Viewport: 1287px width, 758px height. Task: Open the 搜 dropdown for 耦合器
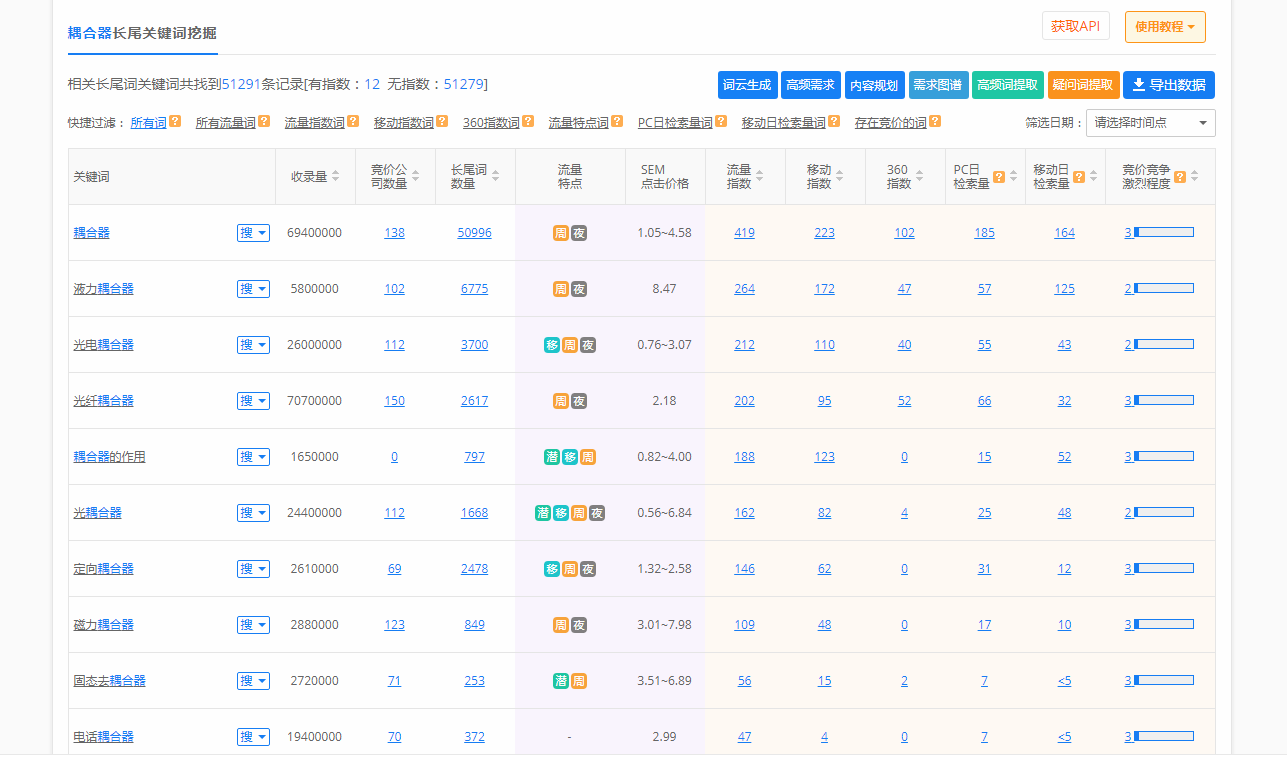coord(253,233)
